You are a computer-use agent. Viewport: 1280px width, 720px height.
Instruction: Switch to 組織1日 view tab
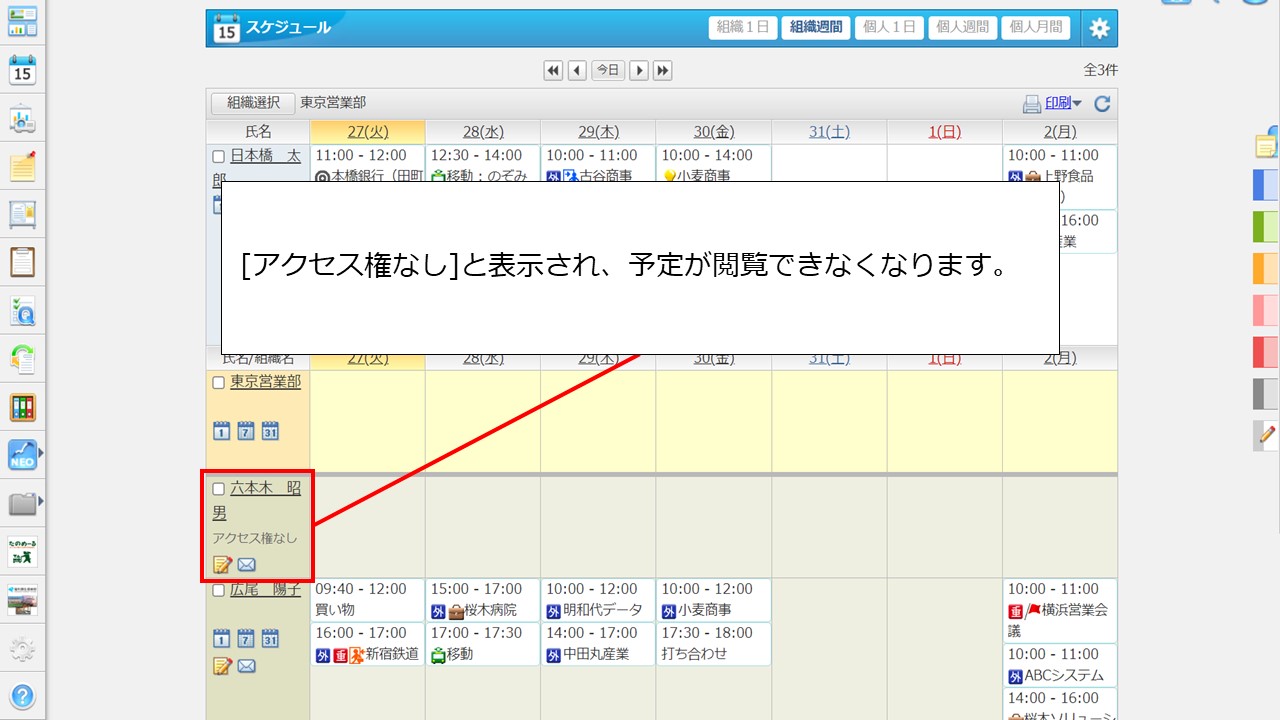tap(743, 28)
